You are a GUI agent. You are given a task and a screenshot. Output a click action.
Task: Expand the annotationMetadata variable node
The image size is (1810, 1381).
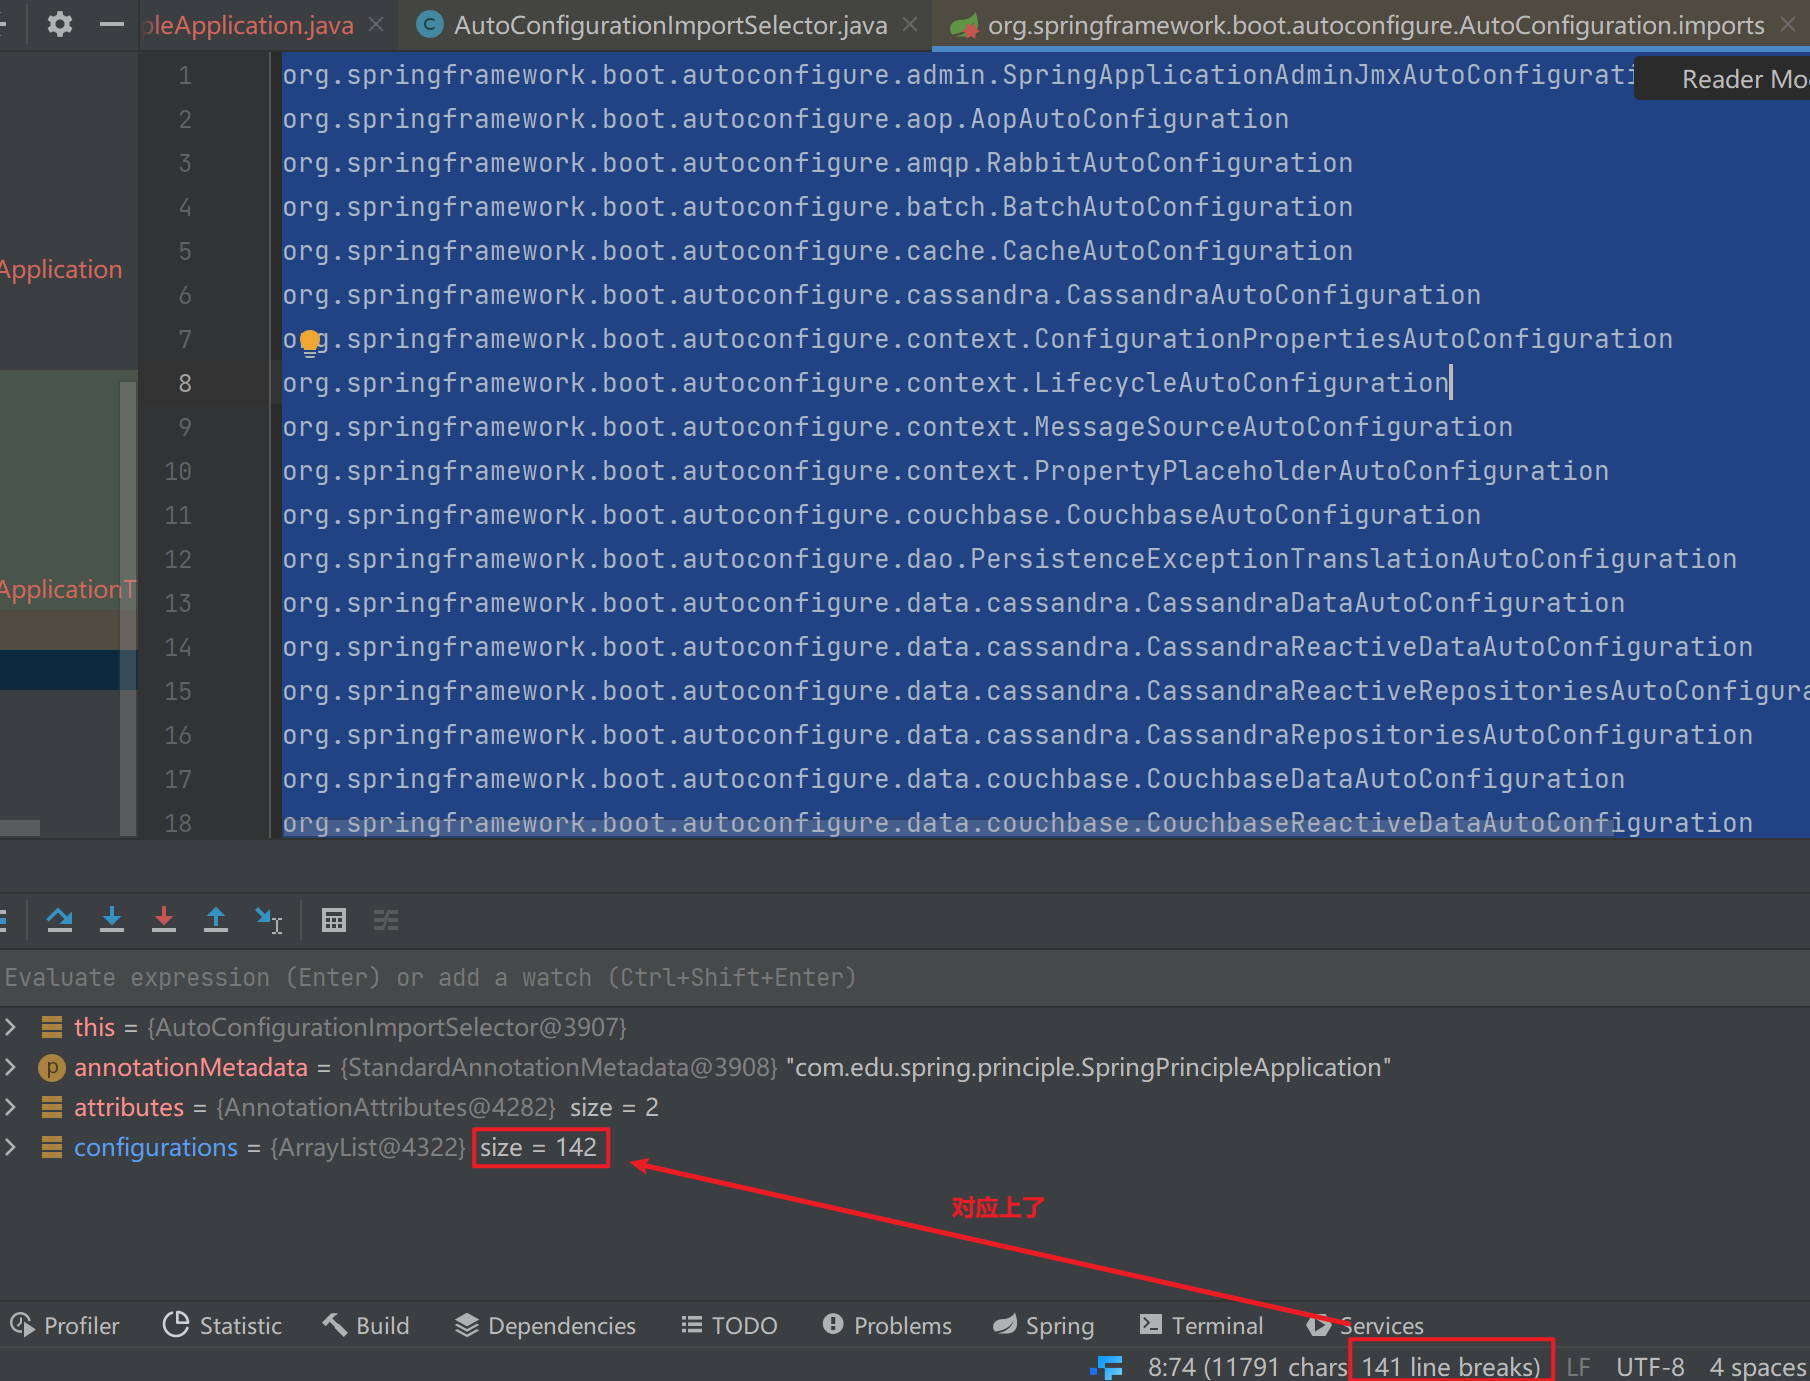click(11, 1067)
